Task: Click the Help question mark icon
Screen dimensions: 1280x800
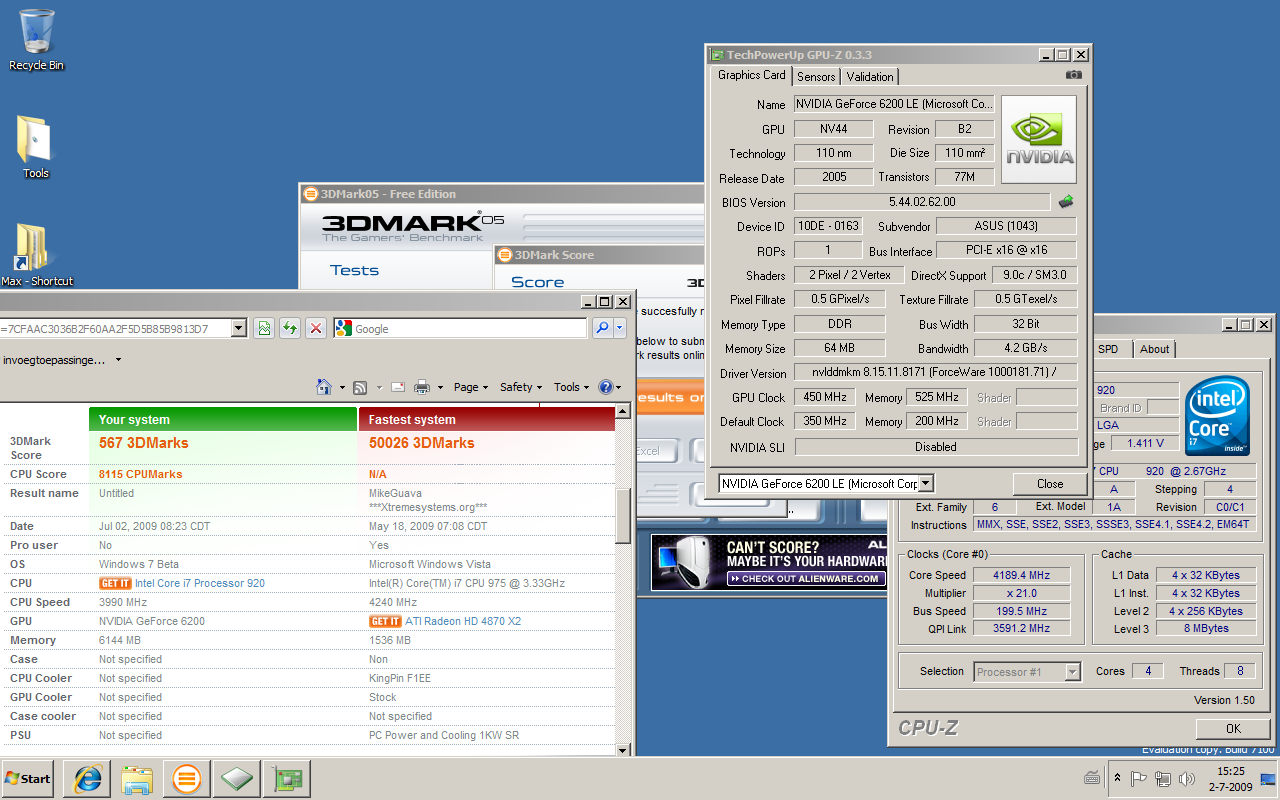Action: [x=605, y=387]
